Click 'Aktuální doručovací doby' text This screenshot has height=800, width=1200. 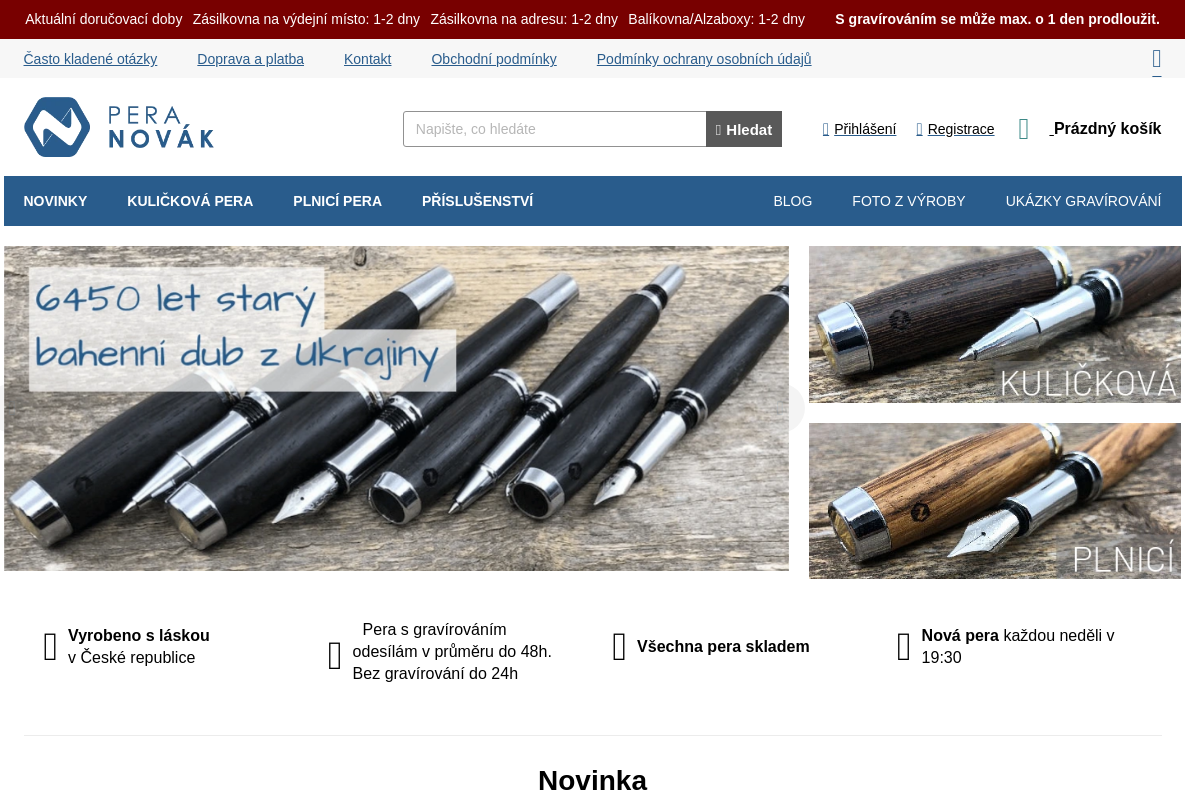[x=104, y=19]
